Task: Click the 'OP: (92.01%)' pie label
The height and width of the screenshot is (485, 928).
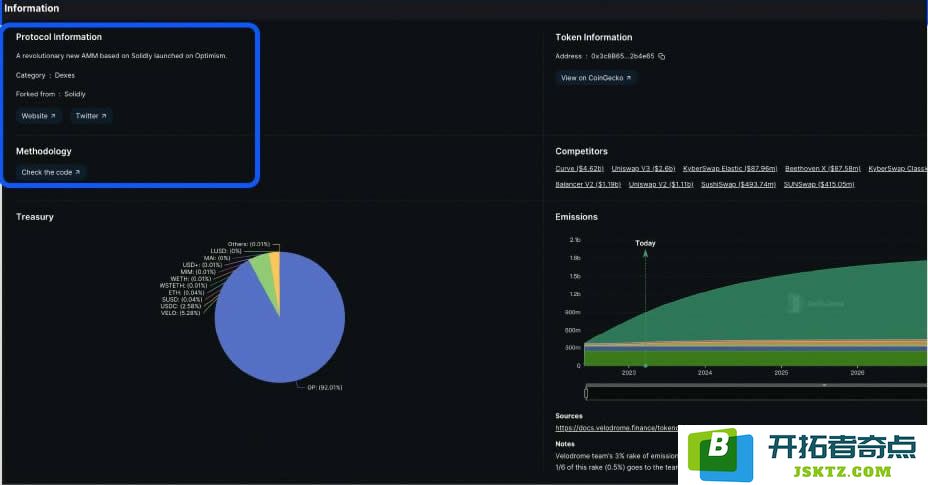Action: click(325, 387)
